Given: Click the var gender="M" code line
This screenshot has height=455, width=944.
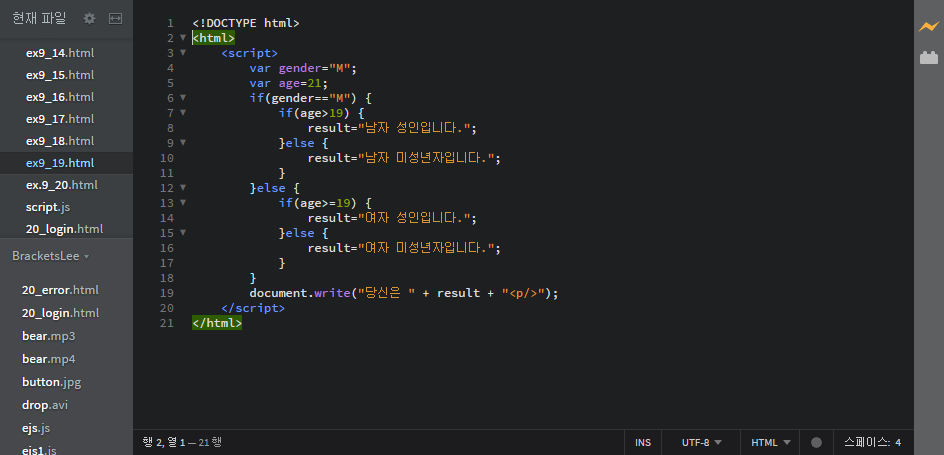Looking at the screenshot, I should point(303,68).
